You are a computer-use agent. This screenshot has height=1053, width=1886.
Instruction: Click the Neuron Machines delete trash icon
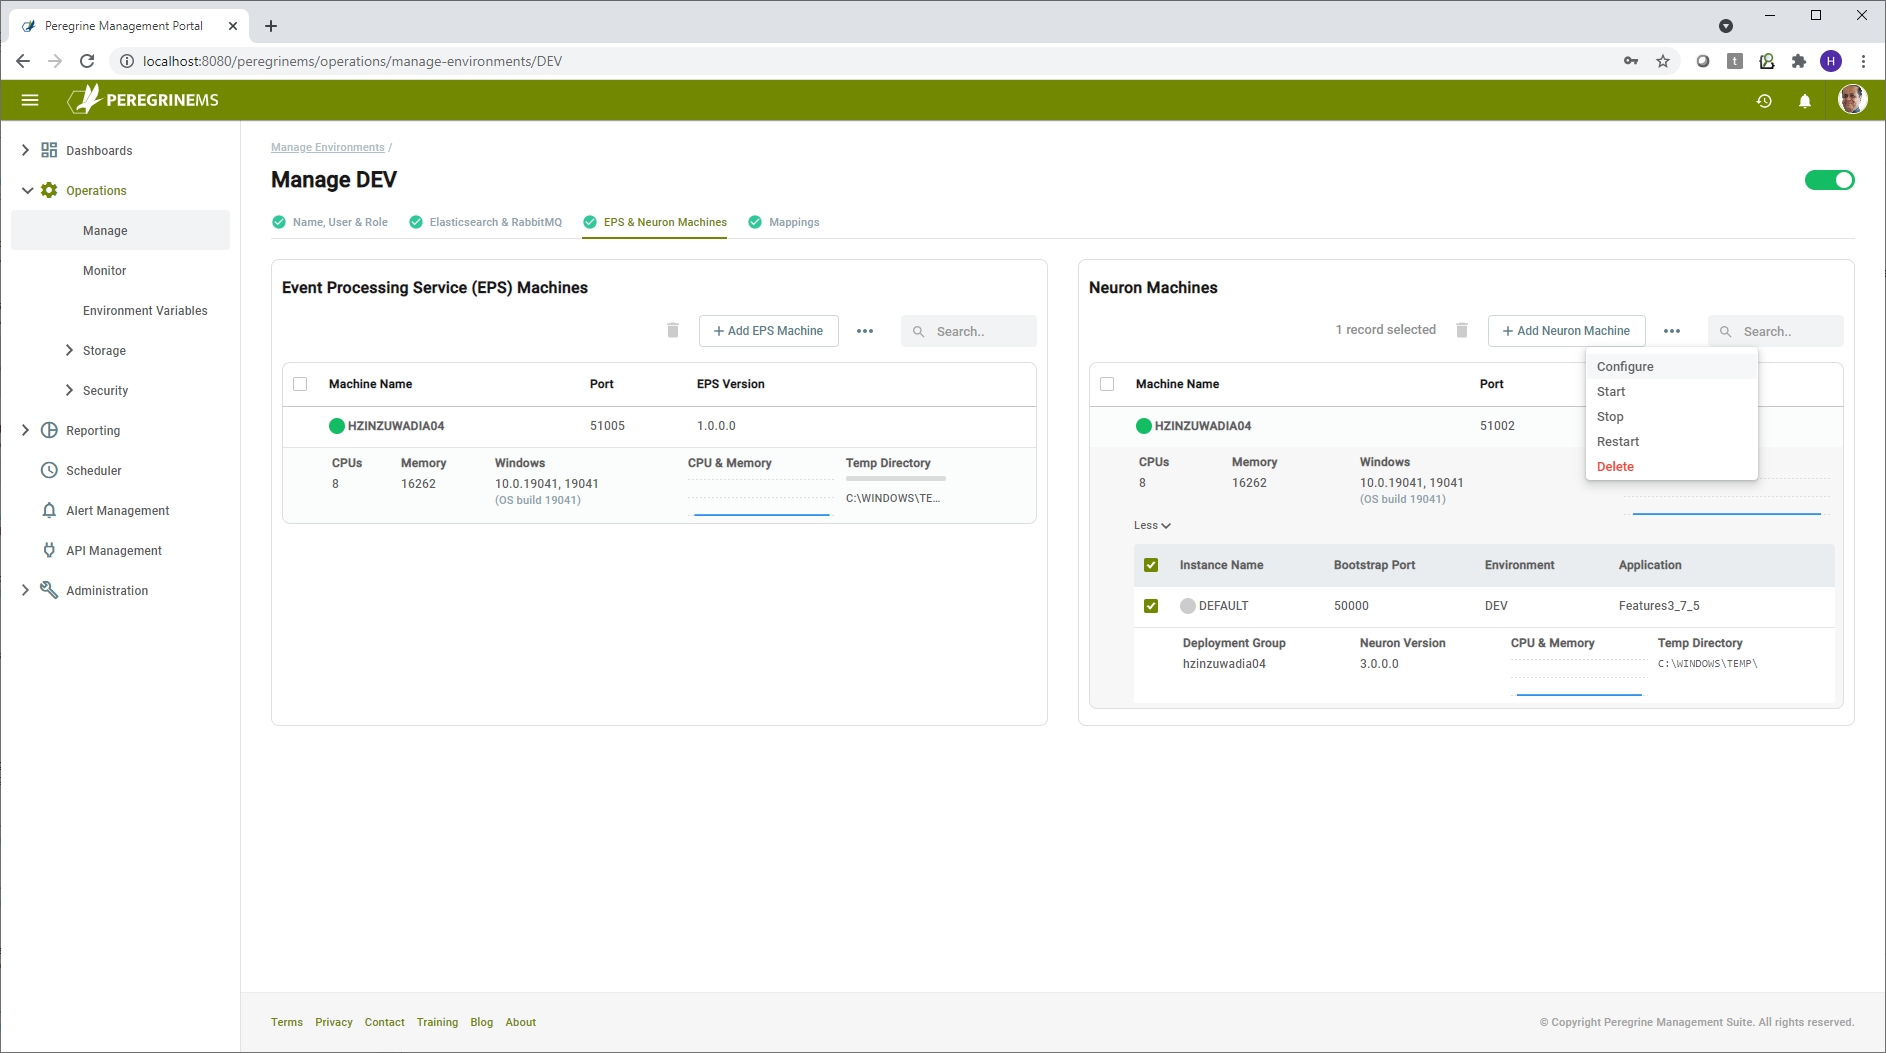pyautogui.click(x=1462, y=330)
